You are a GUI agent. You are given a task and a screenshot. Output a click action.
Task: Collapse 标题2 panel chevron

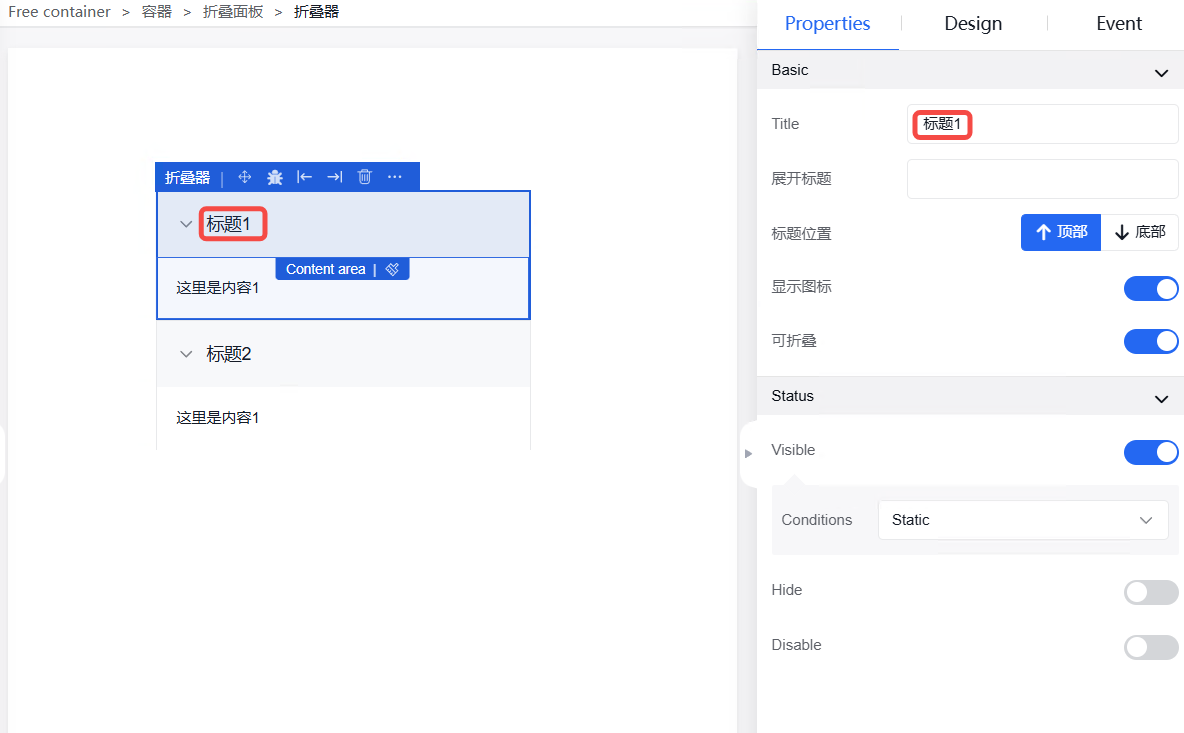coord(186,354)
